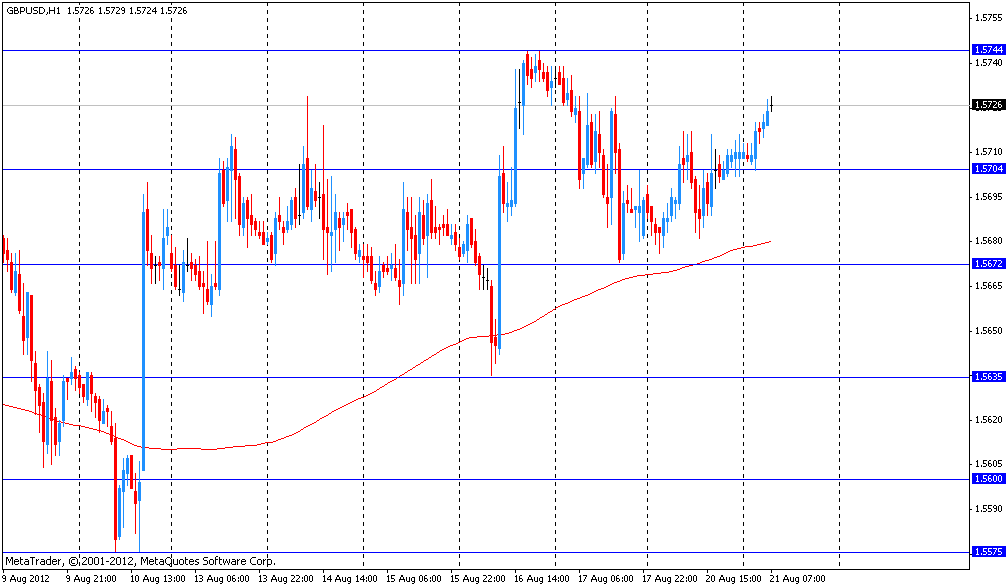Click the 20 Aug 15:00 time label

[x=733, y=578]
